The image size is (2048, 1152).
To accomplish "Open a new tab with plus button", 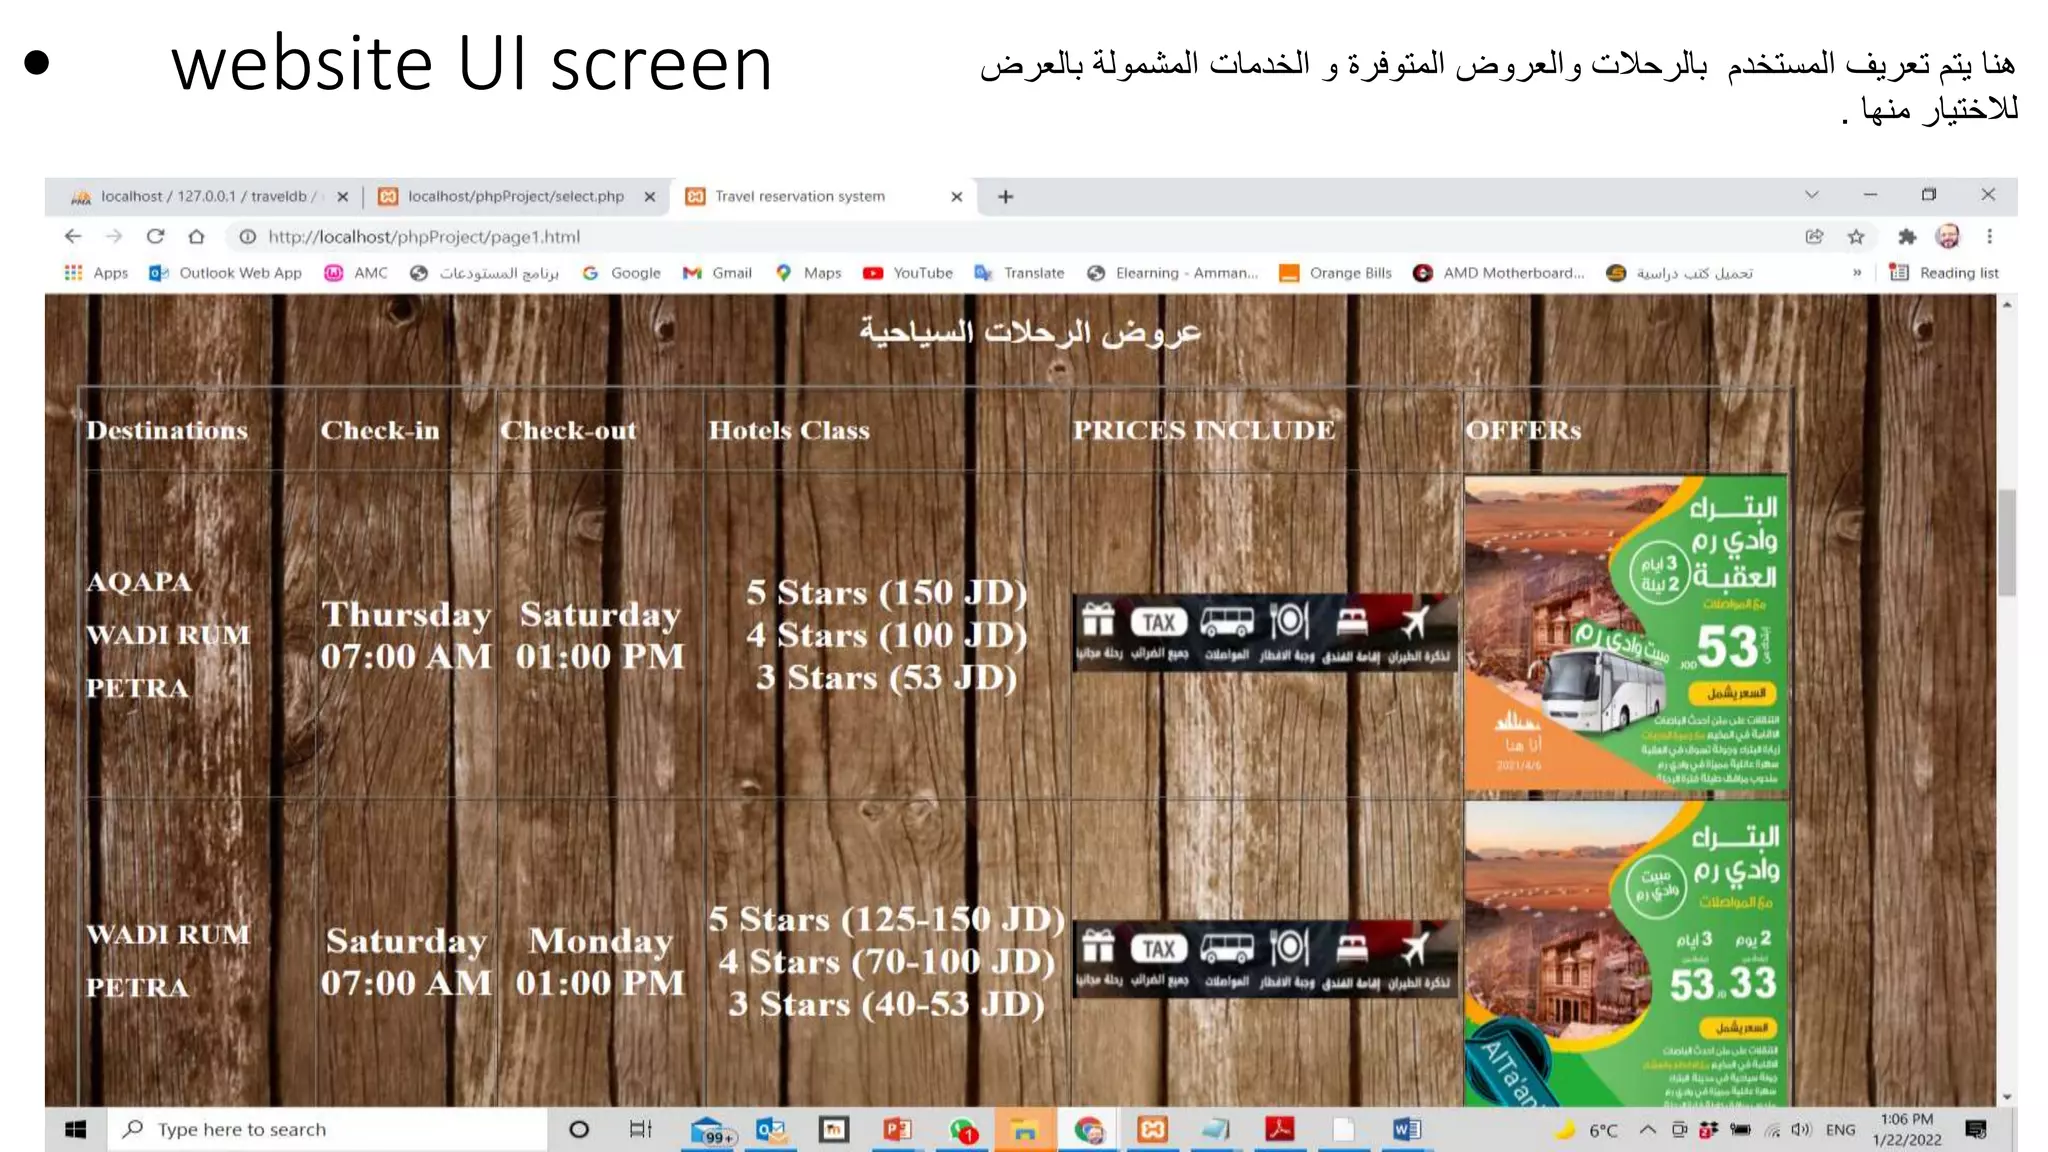I will [1006, 197].
